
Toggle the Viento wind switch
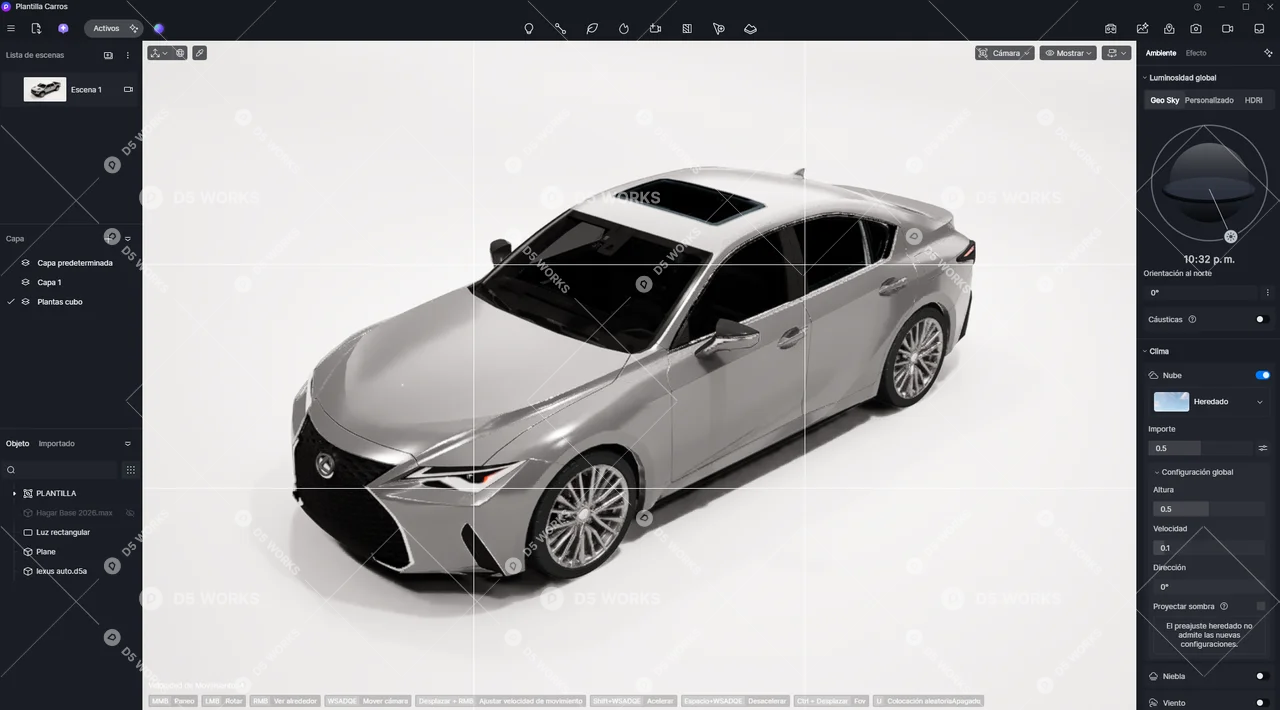pyautogui.click(x=1261, y=703)
